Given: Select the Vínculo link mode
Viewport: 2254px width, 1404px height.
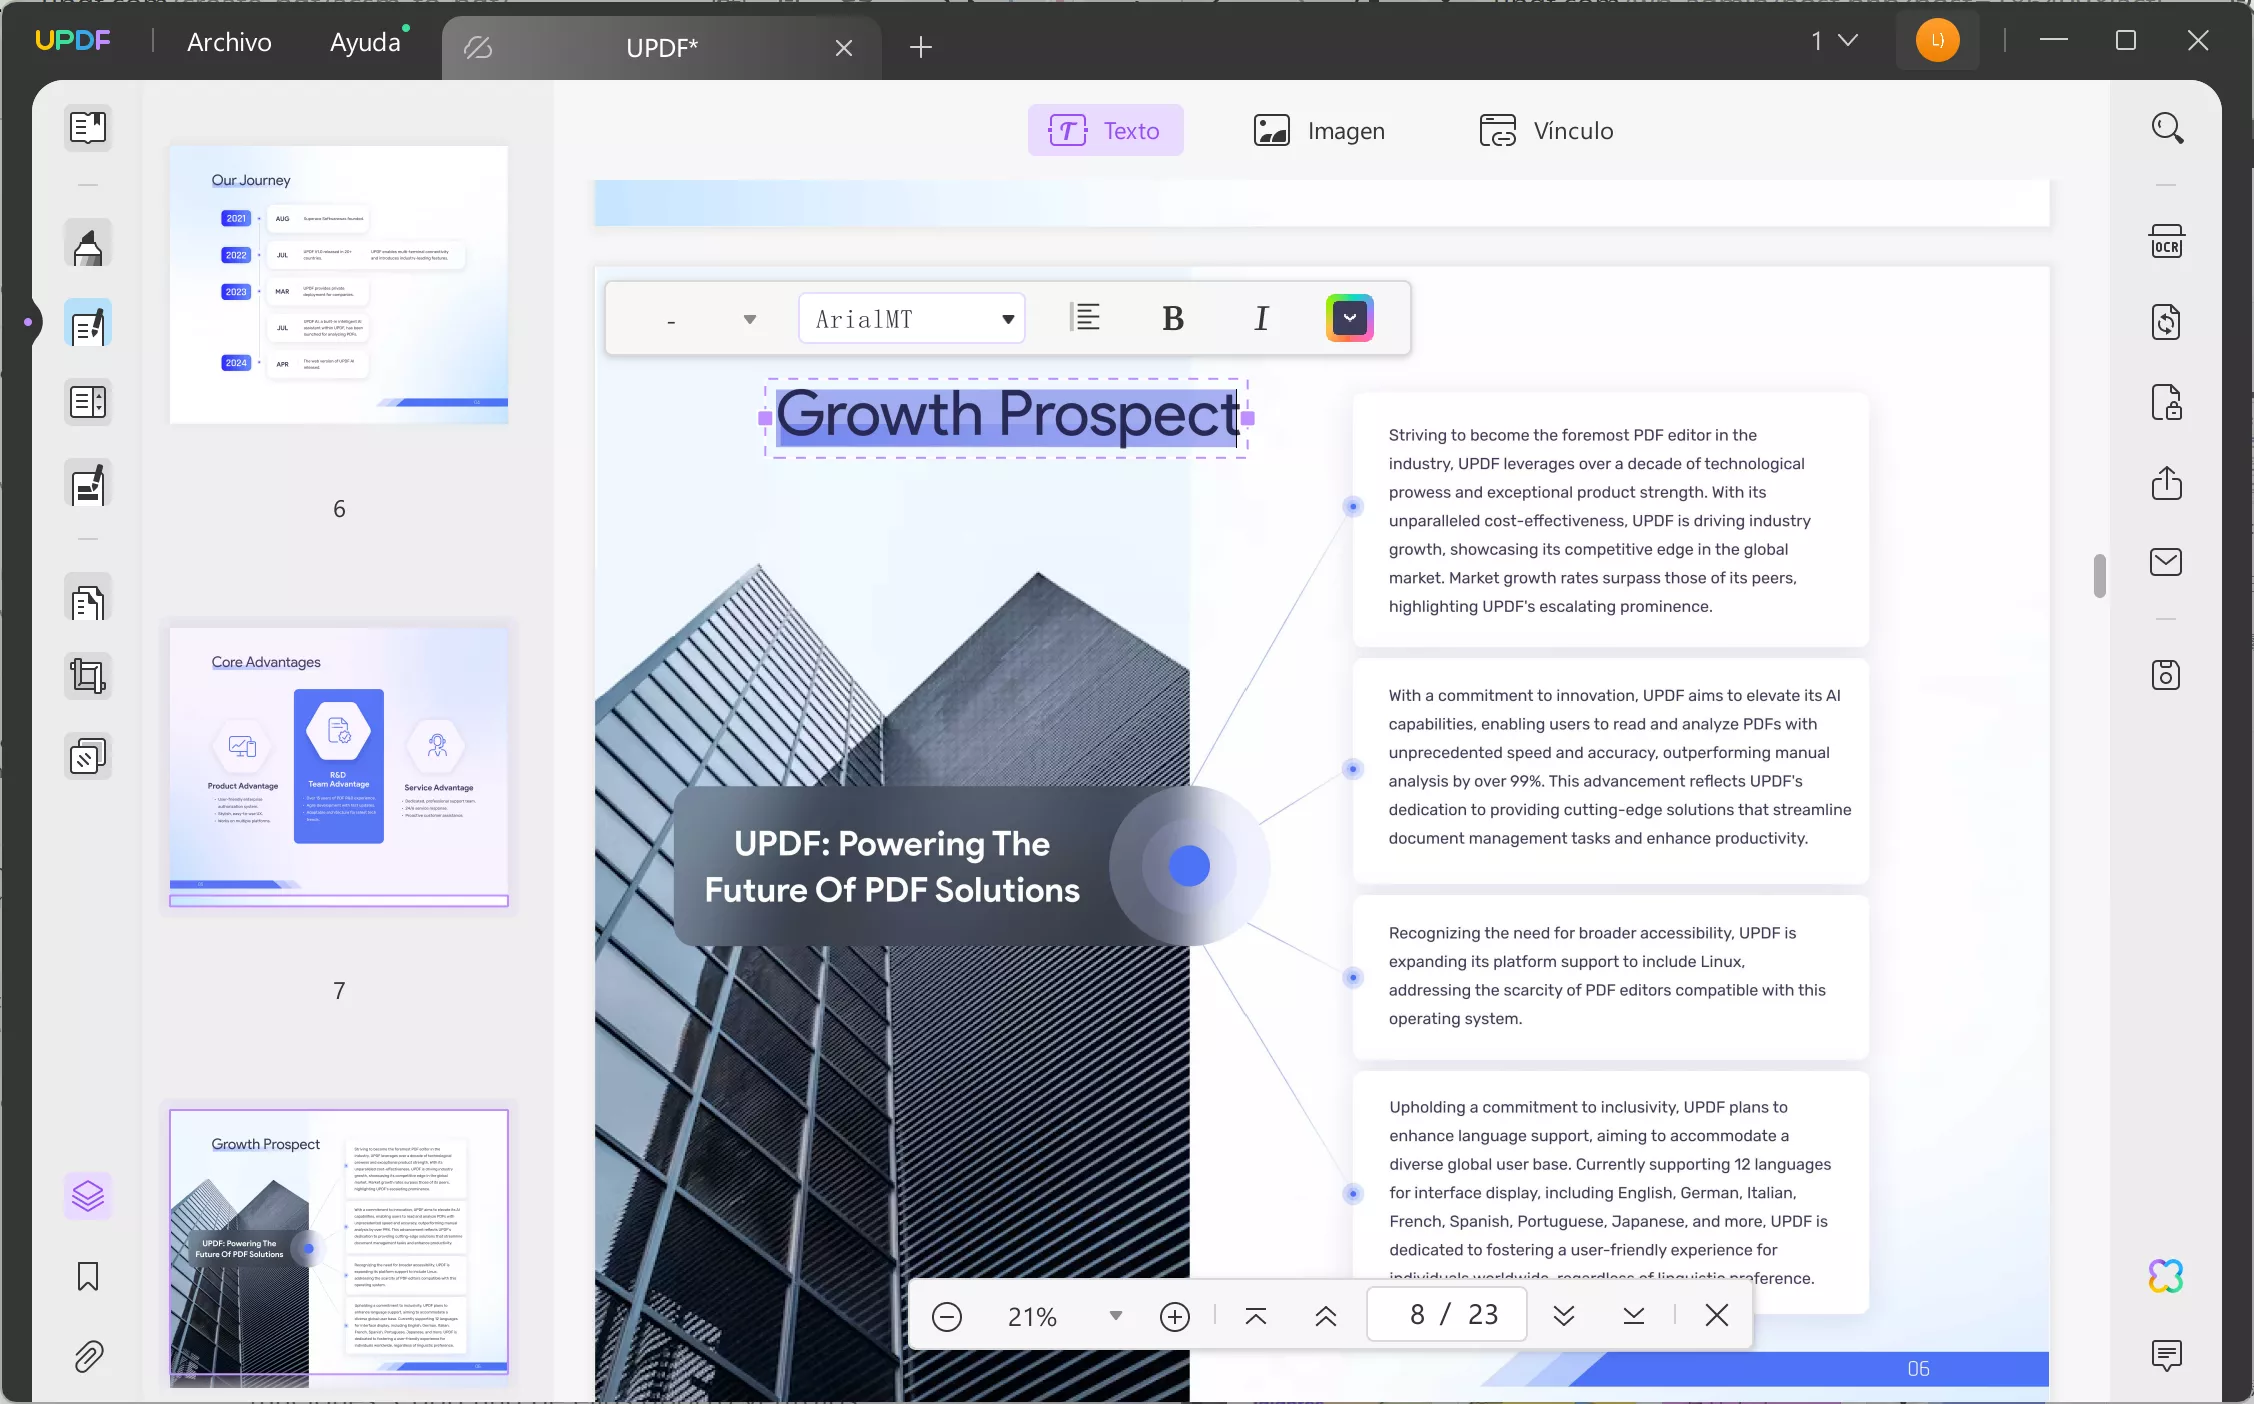Looking at the screenshot, I should [1546, 130].
